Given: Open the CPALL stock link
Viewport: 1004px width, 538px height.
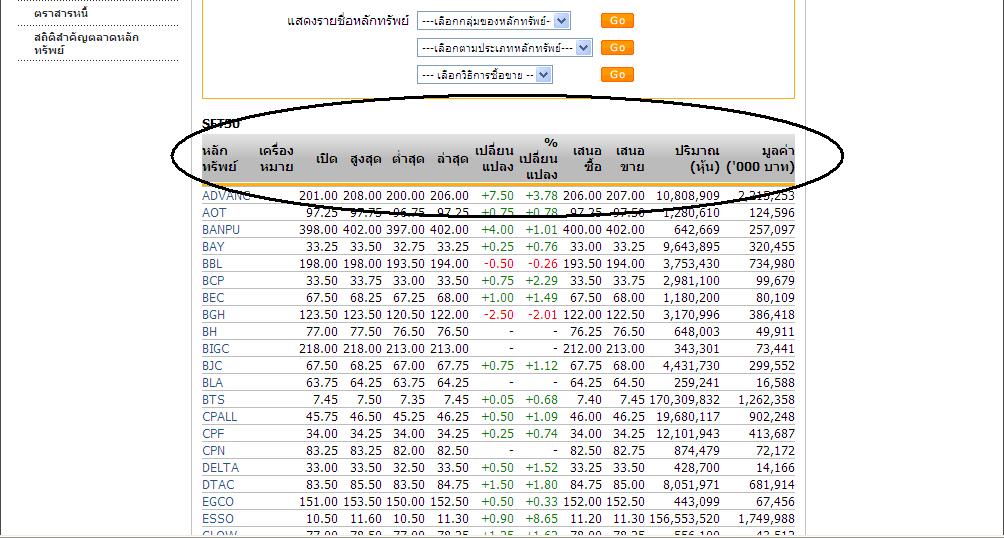Looking at the screenshot, I should coord(220,417).
